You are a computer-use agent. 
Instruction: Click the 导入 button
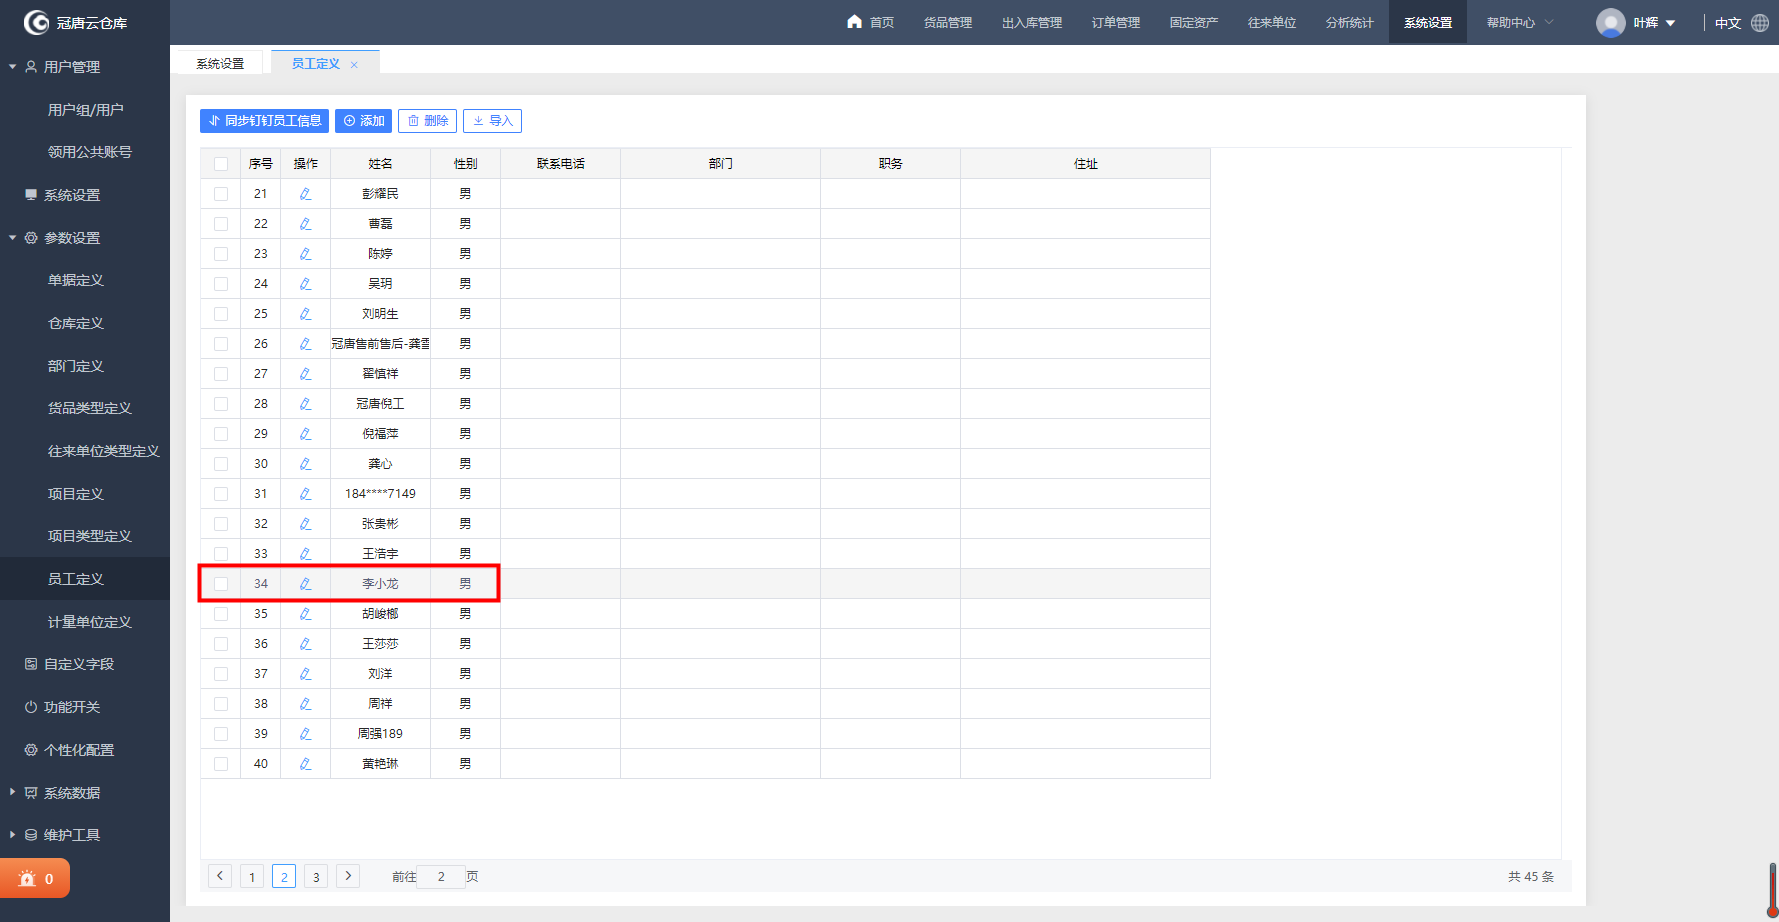[492, 121]
